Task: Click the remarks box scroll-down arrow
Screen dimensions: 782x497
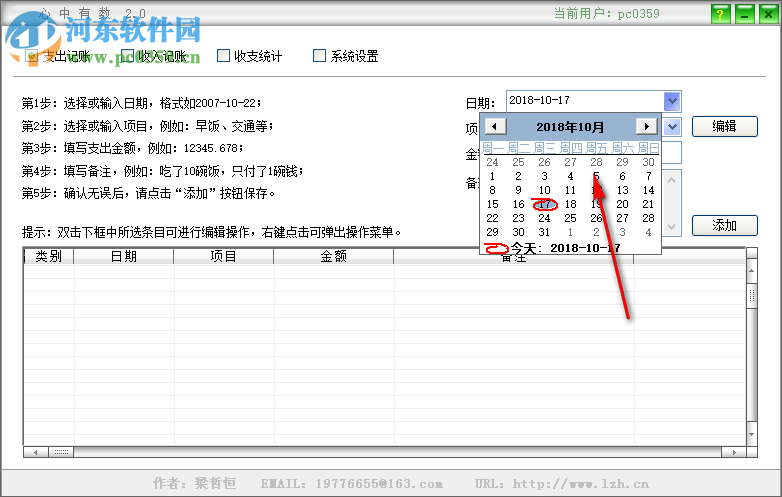Action: (671, 226)
